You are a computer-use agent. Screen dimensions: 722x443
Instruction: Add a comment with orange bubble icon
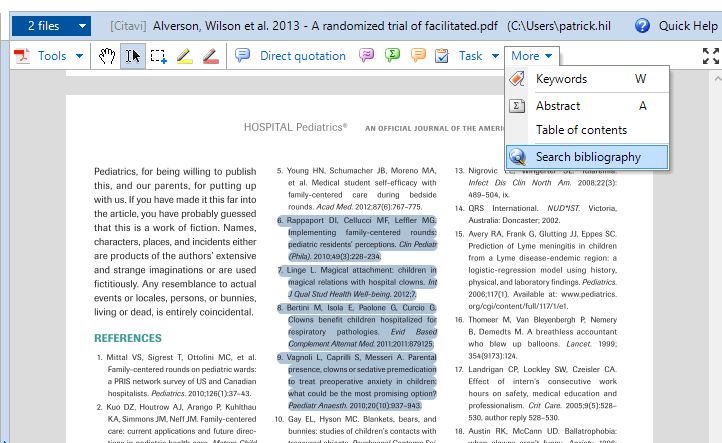tap(418, 56)
